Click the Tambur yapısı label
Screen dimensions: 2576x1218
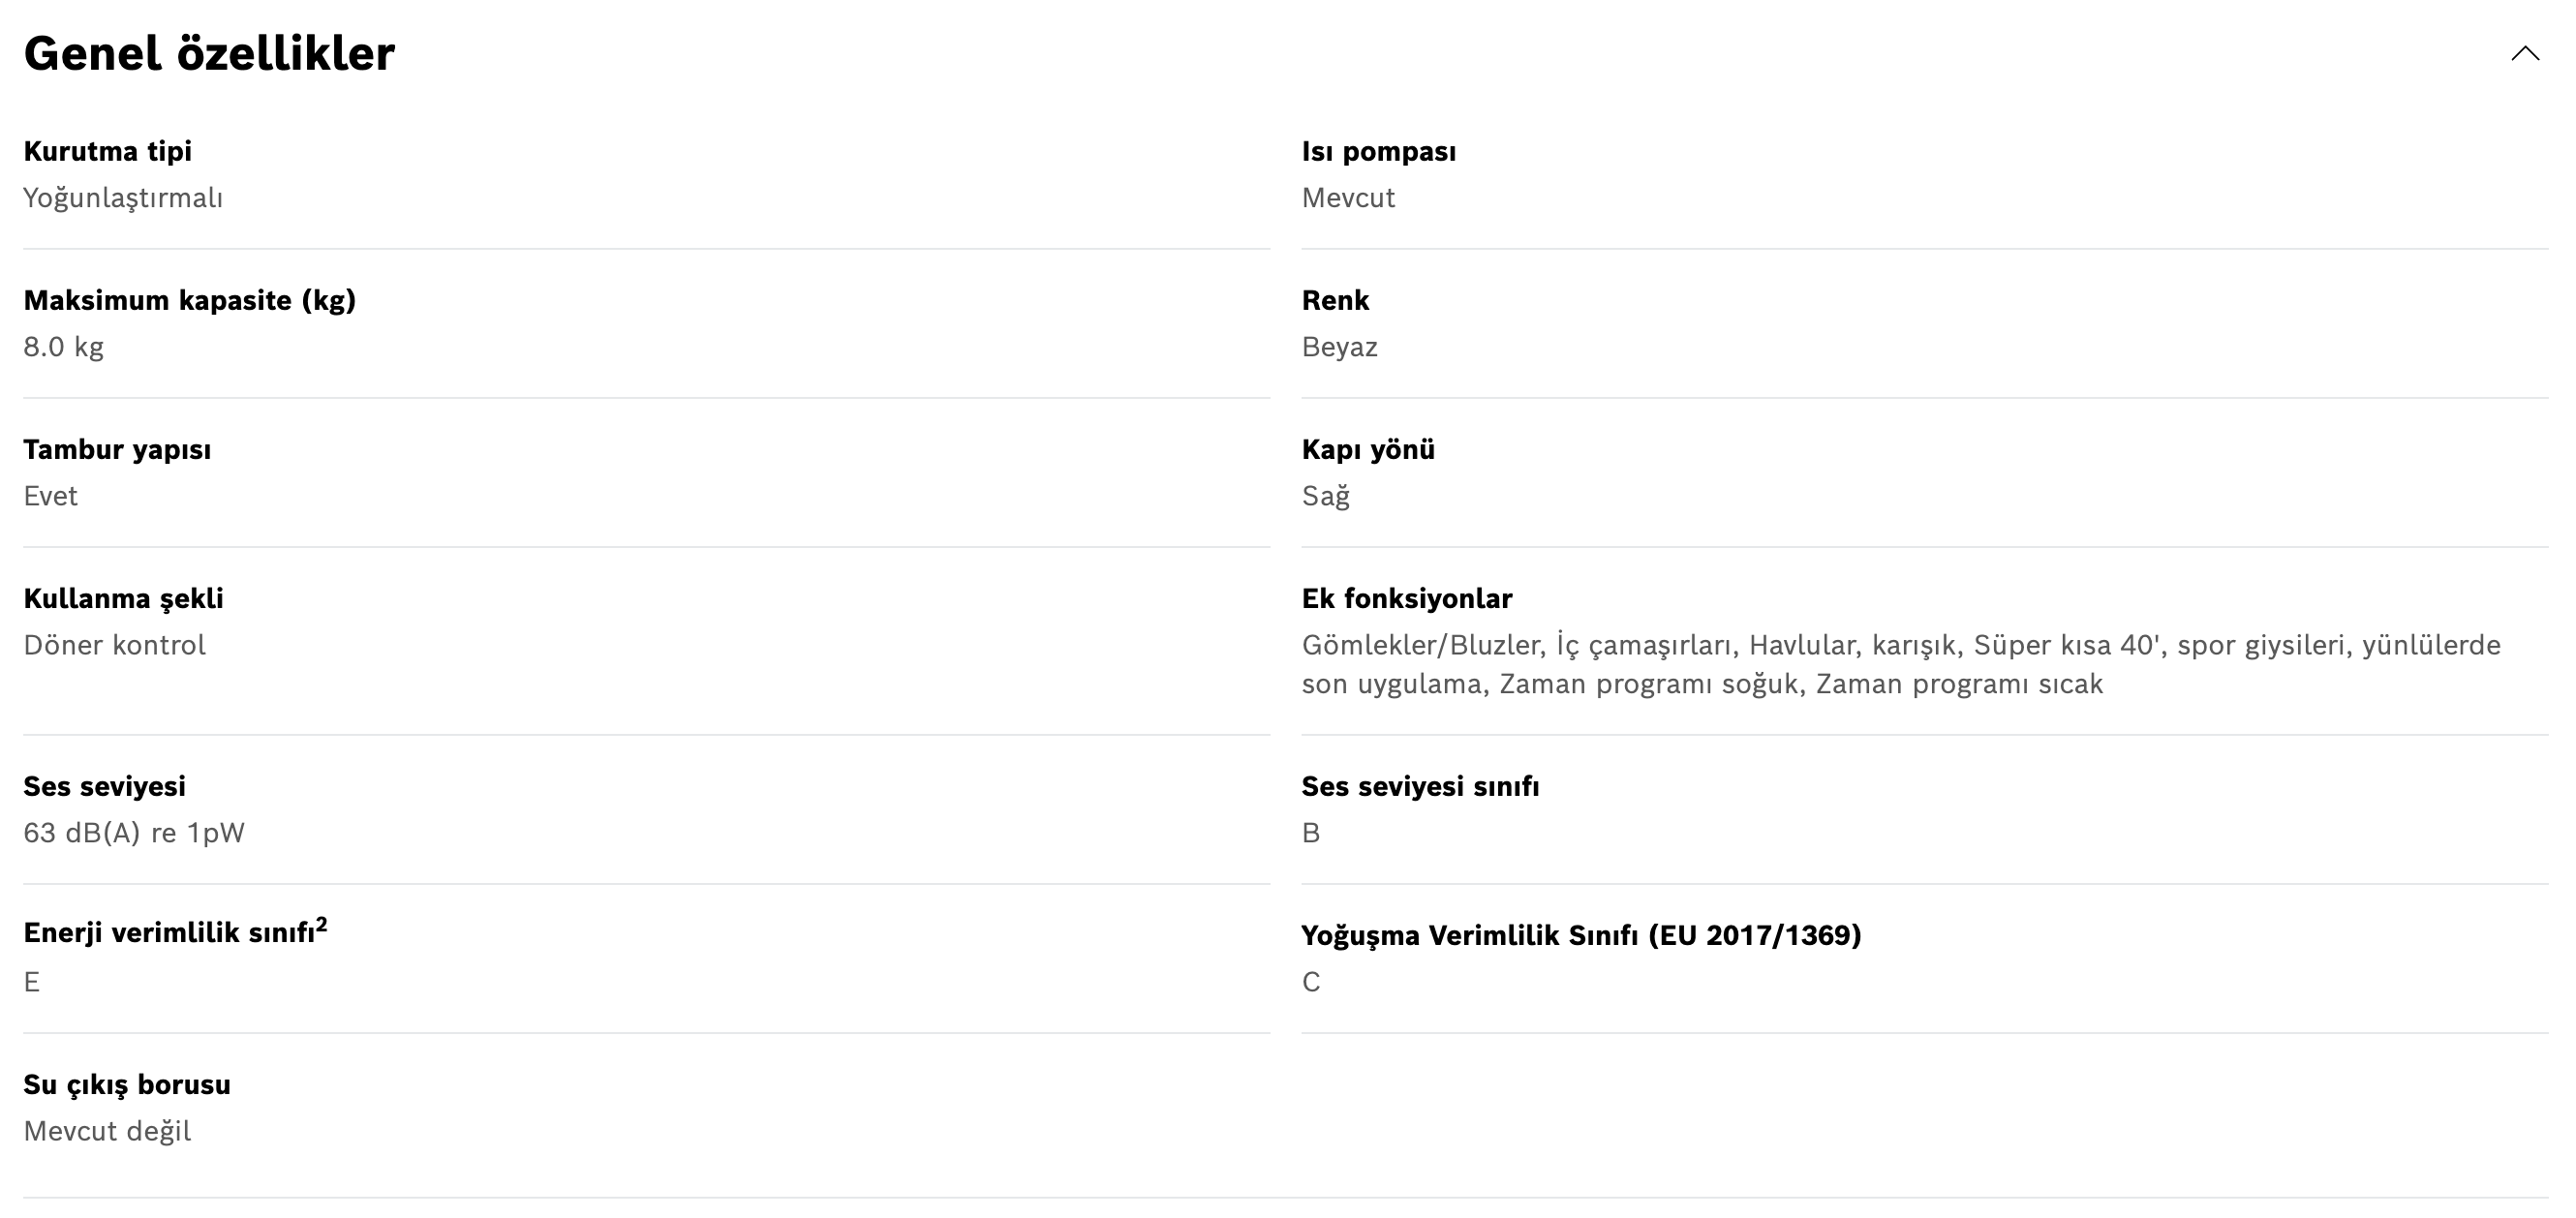click(x=117, y=450)
